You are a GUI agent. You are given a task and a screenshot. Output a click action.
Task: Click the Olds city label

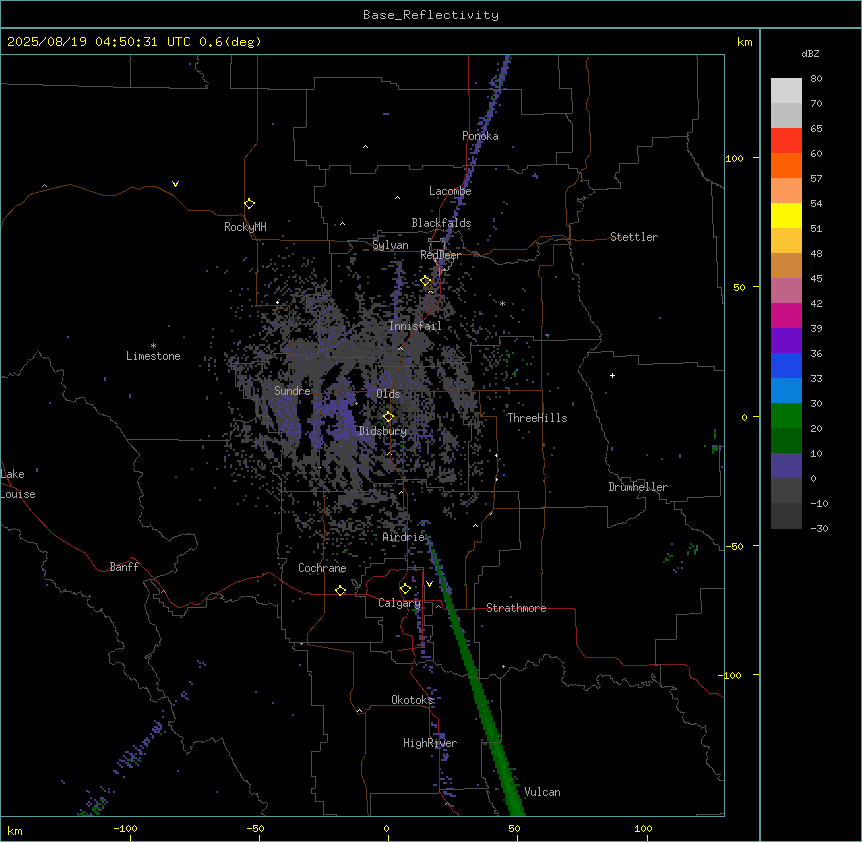tap(388, 394)
